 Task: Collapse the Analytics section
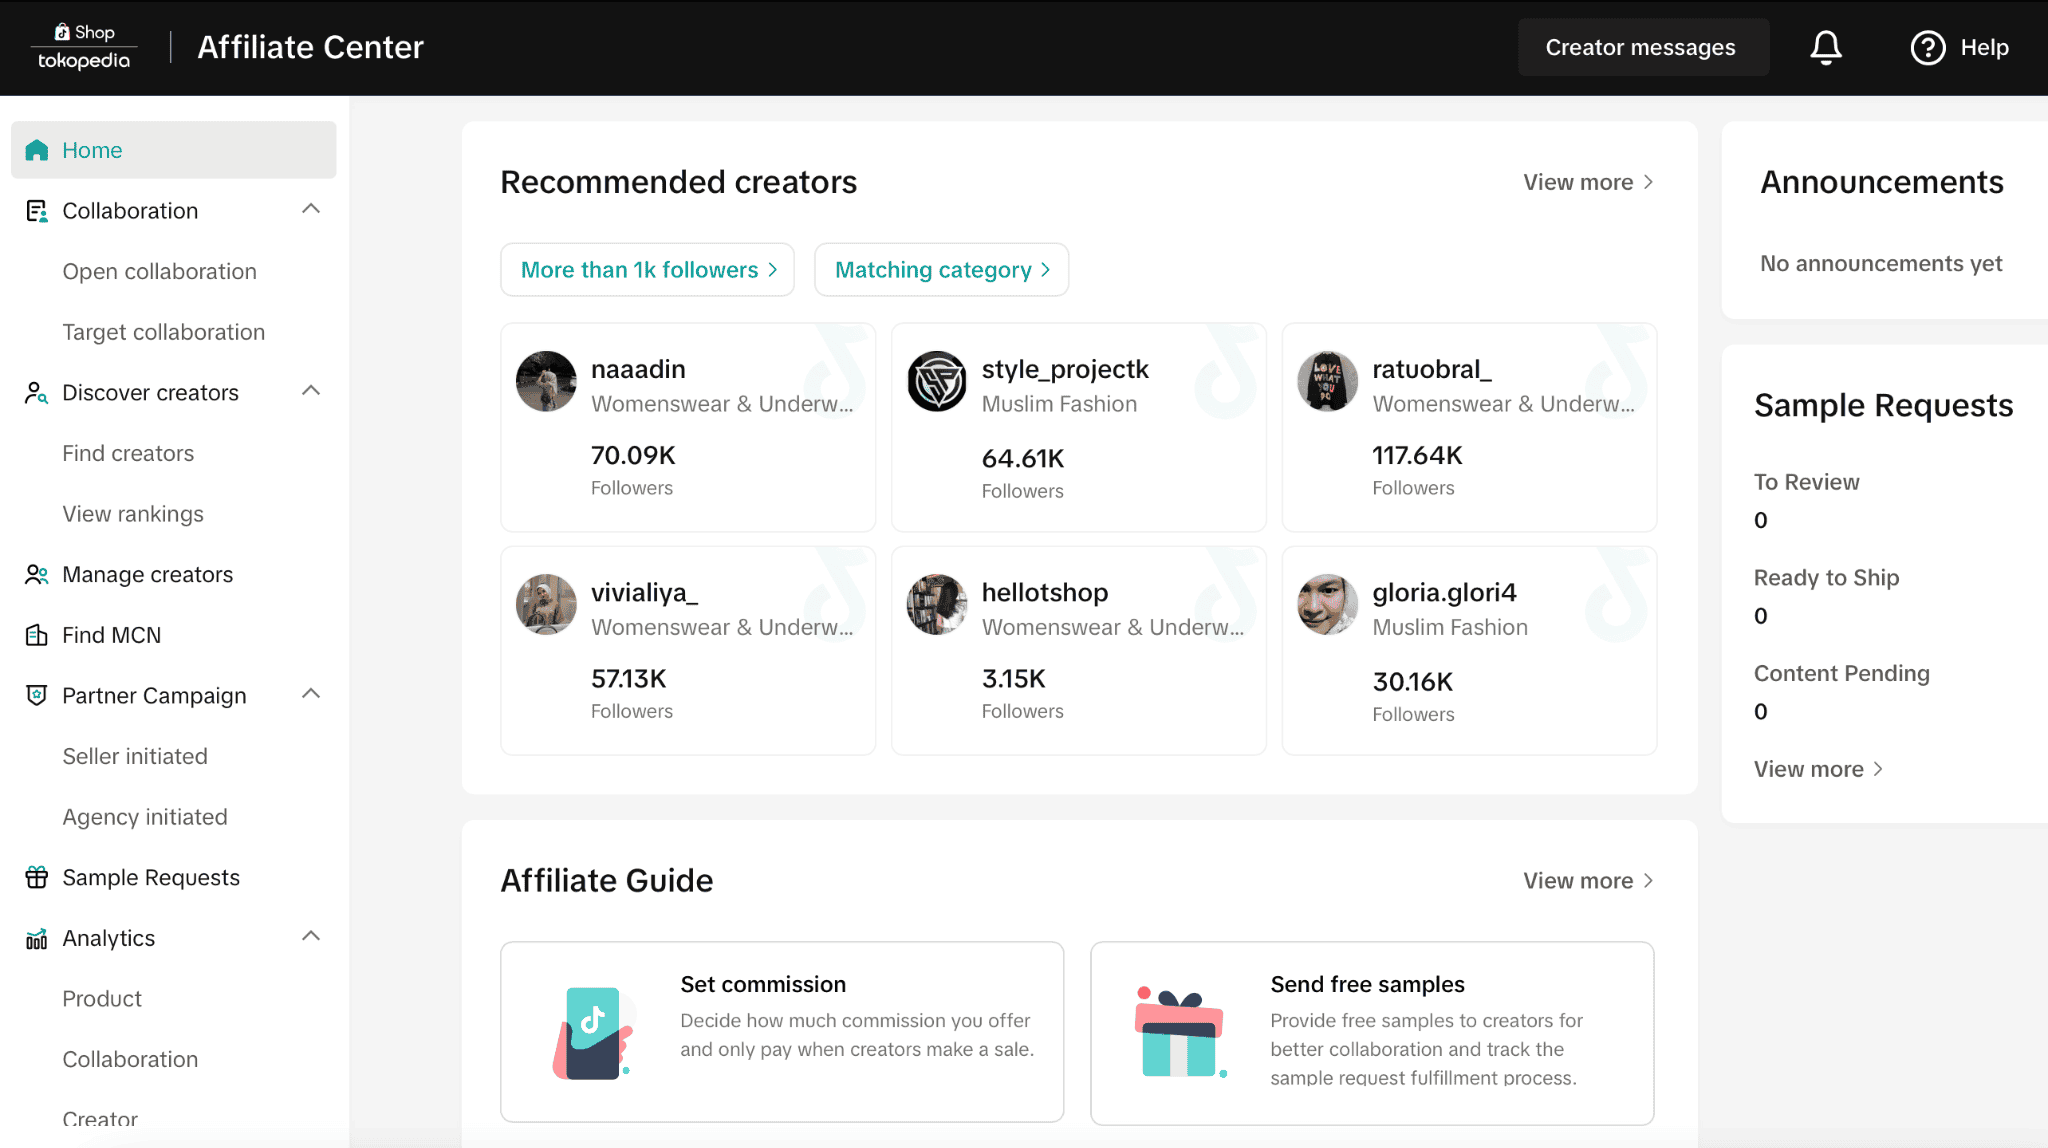click(x=311, y=937)
